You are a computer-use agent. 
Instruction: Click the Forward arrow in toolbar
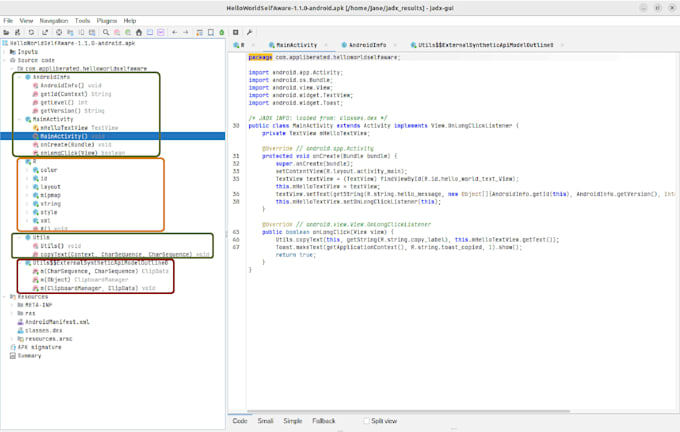point(186,33)
